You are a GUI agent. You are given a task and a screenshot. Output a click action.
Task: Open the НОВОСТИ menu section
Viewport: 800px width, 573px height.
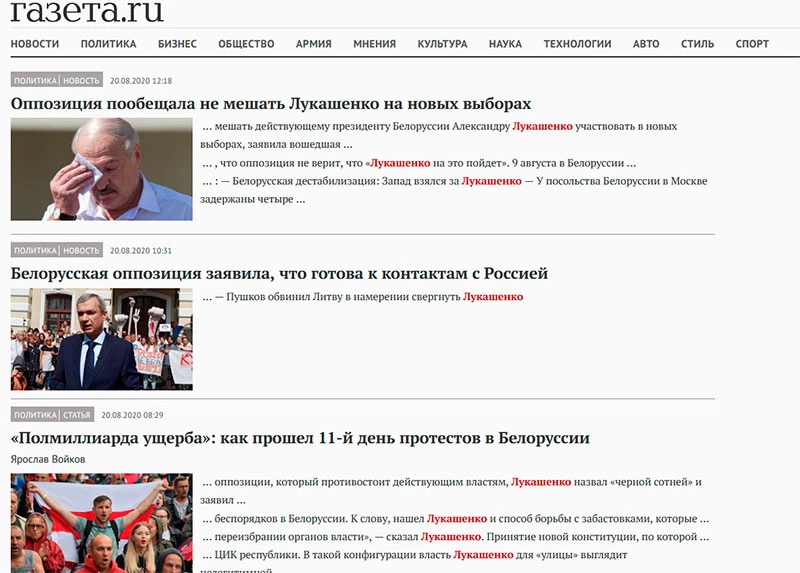pyautogui.click(x=35, y=44)
